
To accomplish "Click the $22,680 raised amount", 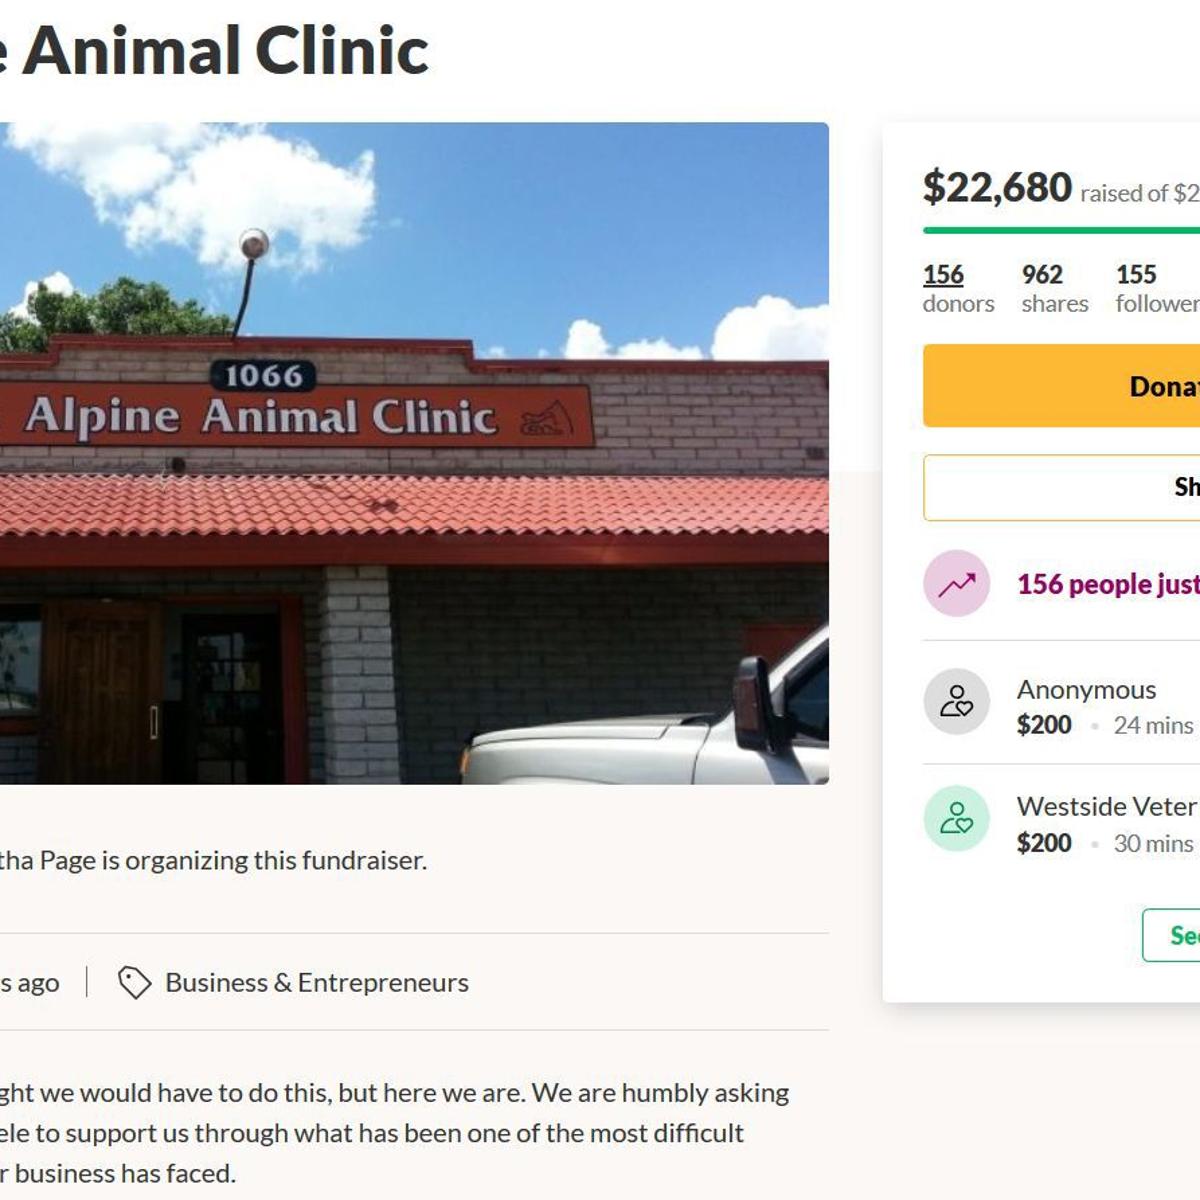I will tap(997, 188).
